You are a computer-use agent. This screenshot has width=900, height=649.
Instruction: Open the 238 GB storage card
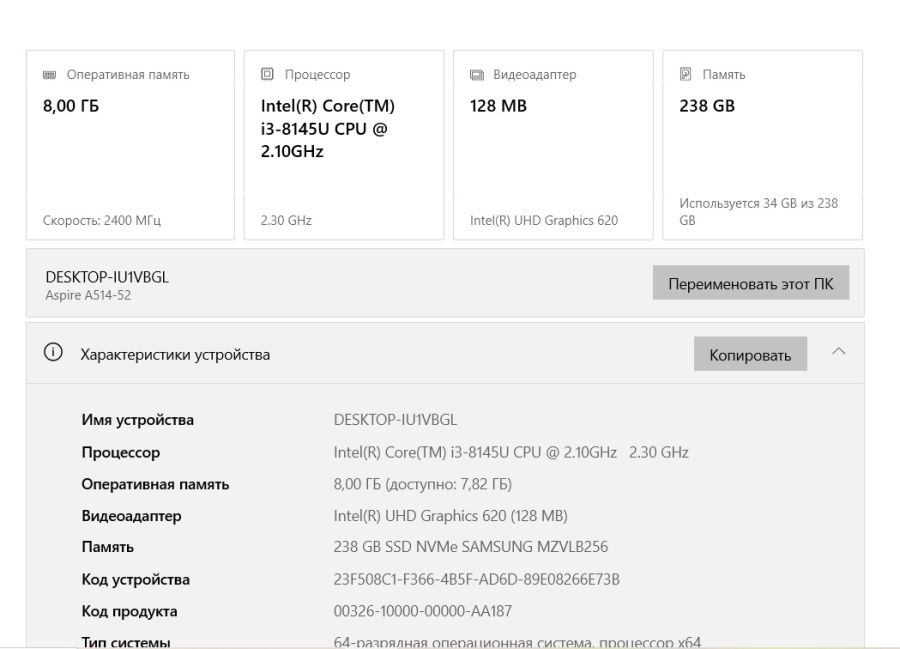click(762, 145)
